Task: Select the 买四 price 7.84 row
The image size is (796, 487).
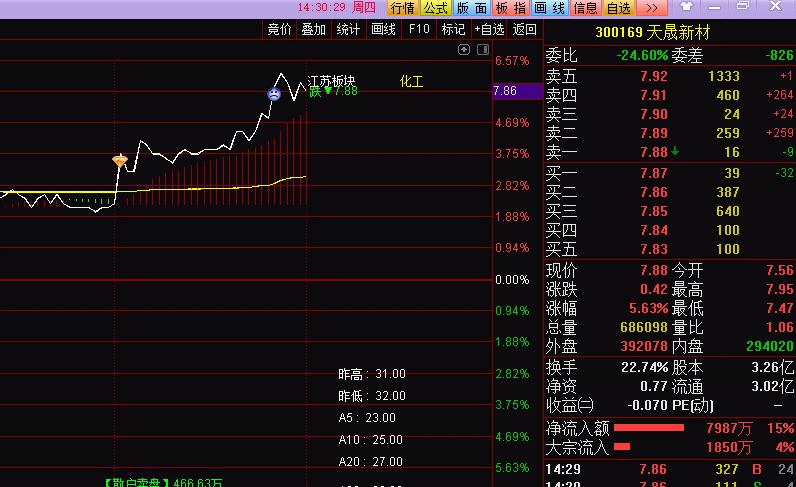Action: pos(670,230)
